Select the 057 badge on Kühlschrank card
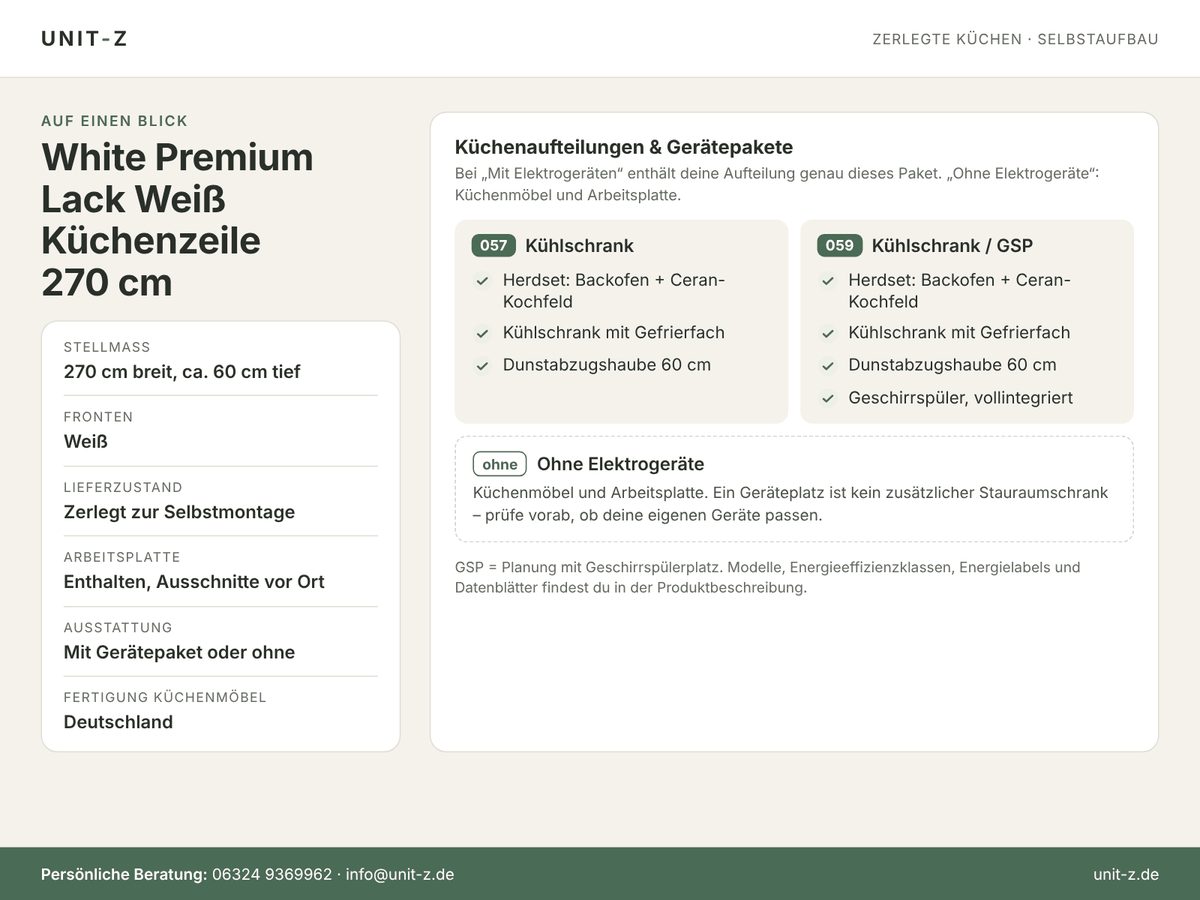This screenshot has width=1200, height=900. pos(494,245)
